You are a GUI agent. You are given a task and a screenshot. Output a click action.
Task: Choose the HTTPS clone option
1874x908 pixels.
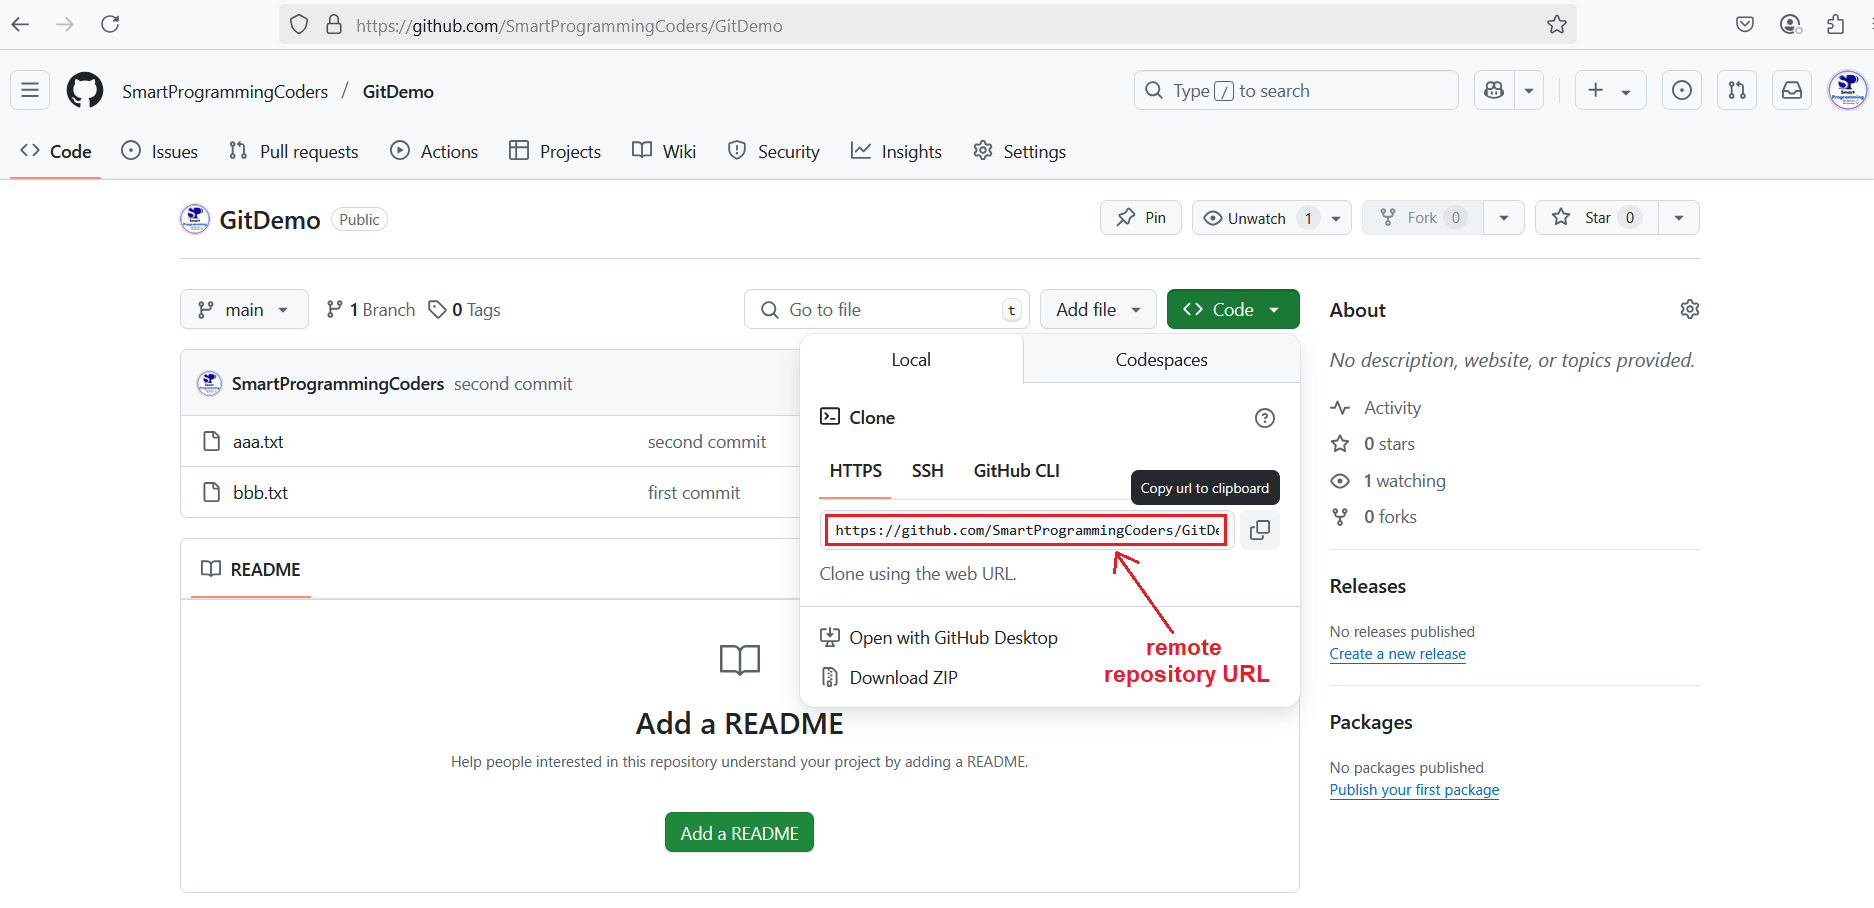click(x=855, y=471)
